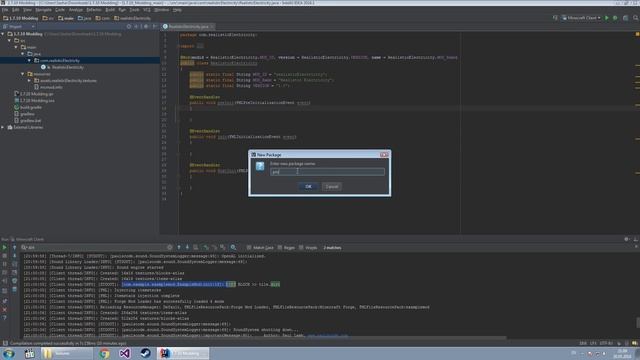Screen dimensions: 640x360
Task: Open help icon in Run panel sidebar
Action: (x=4, y=318)
